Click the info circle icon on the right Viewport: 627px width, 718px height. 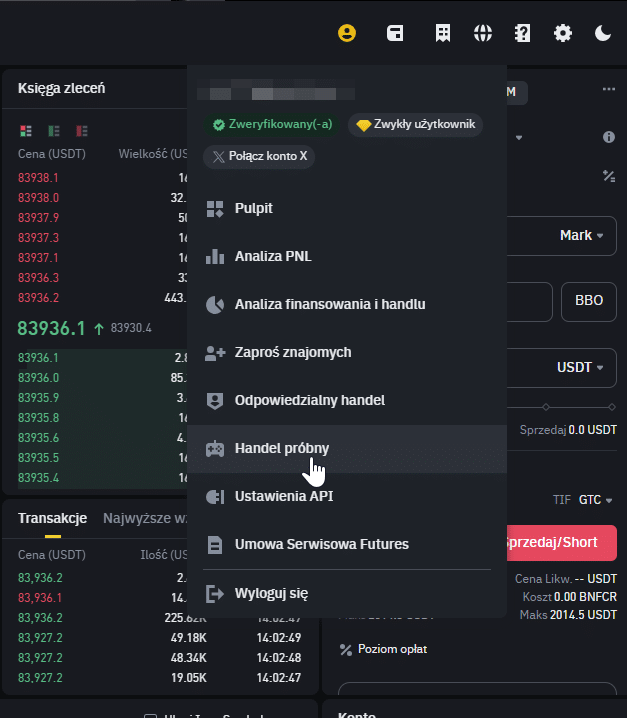coord(609,137)
